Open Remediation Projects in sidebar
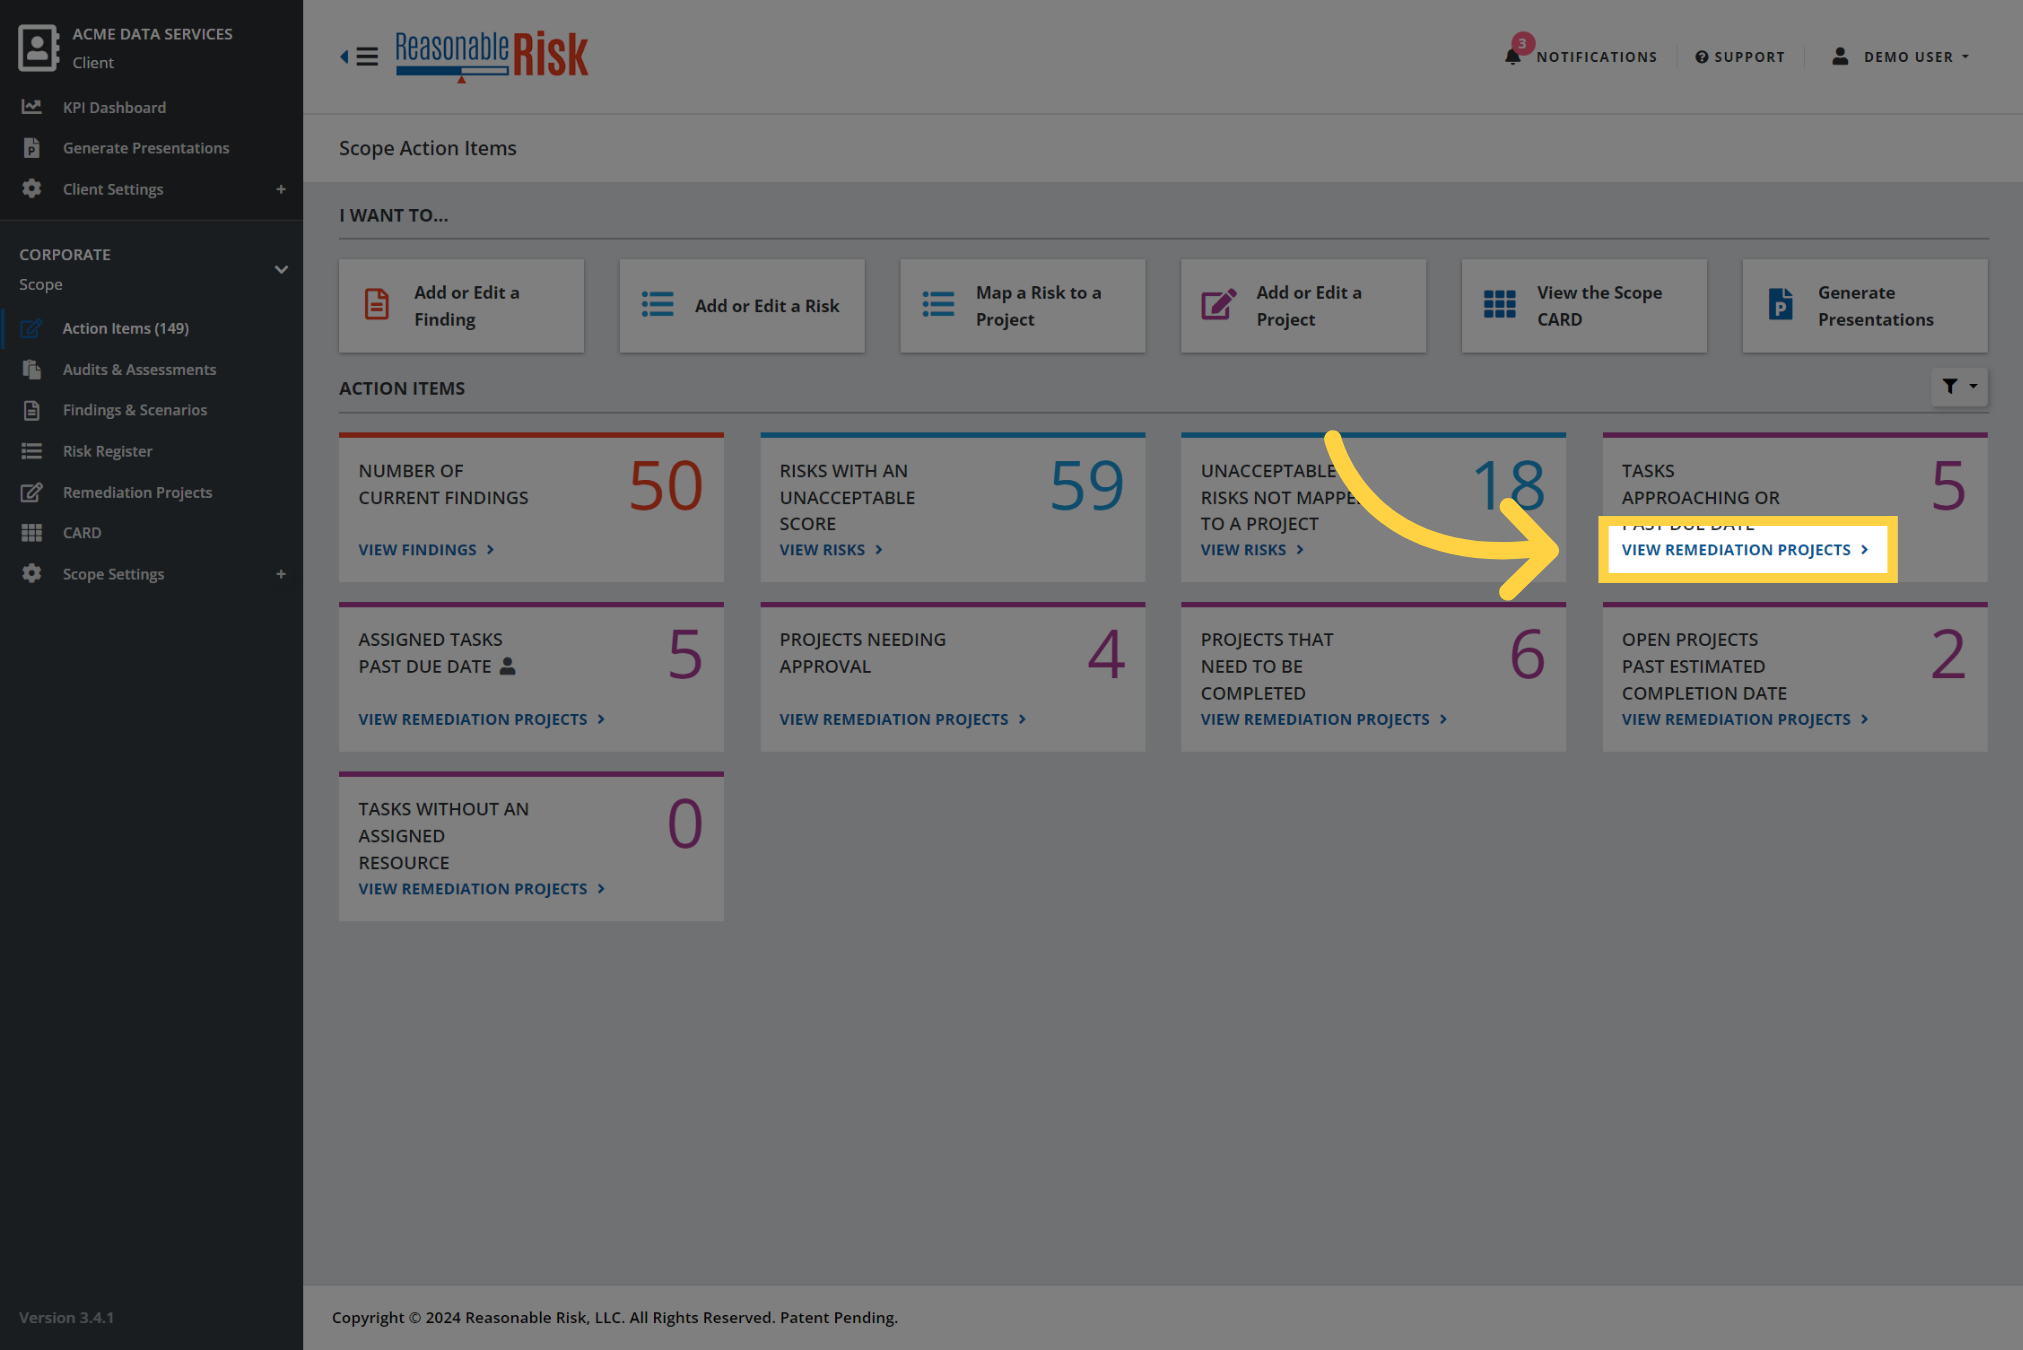The width and height of the screenshot is (2023, 1350). click(137, 492)
